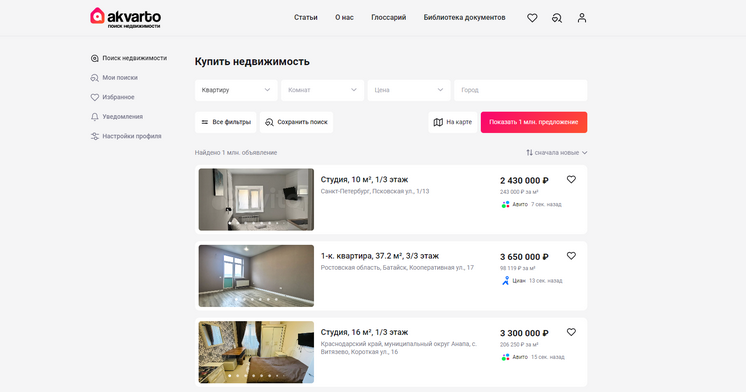Click 'Купить недвижимость' heading
The image size is (746, 392).
pyautogui.click(x=252, y=62)
